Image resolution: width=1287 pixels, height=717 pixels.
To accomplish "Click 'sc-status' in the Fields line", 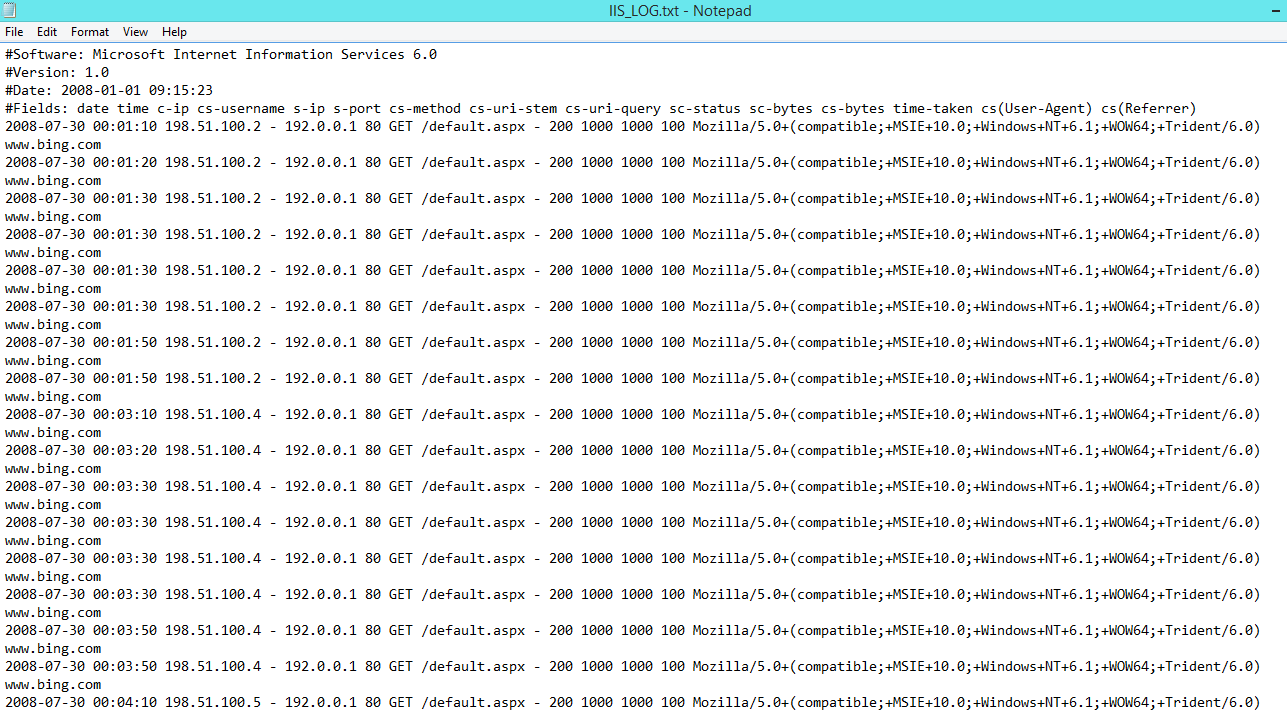I will (x=705, y=109).
